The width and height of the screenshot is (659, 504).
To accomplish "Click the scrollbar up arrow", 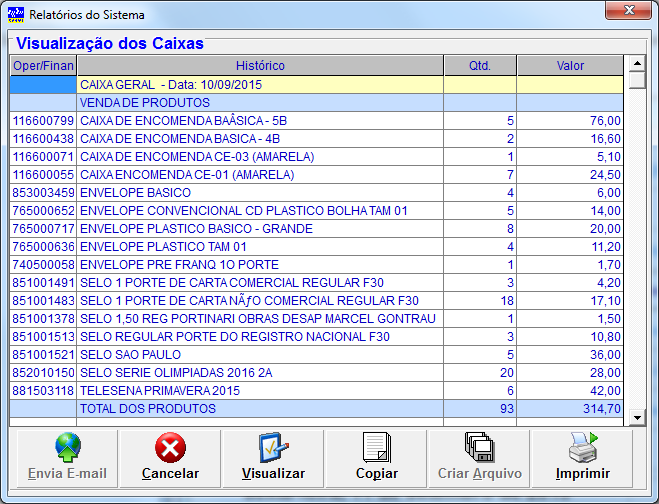I will [x=637, y=63].
